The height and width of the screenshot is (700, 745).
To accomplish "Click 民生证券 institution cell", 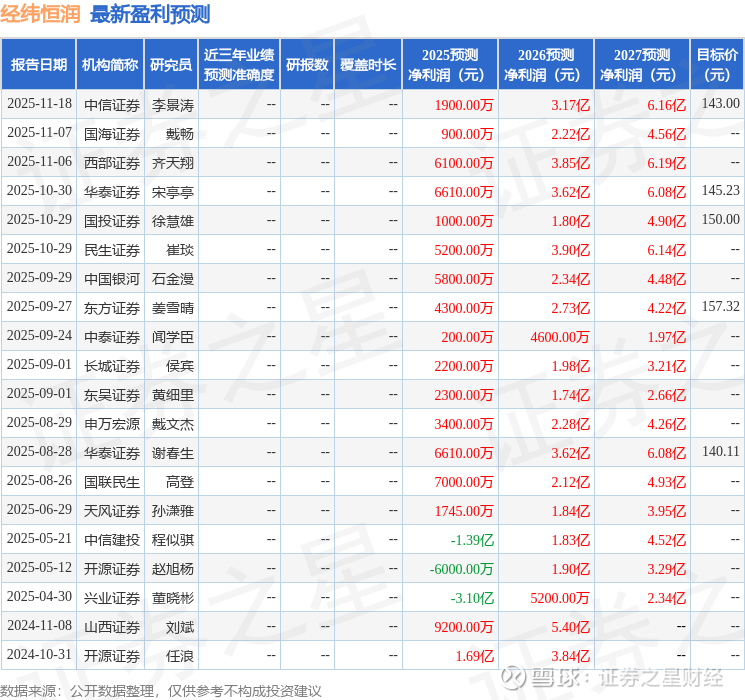I will [112, 250].
